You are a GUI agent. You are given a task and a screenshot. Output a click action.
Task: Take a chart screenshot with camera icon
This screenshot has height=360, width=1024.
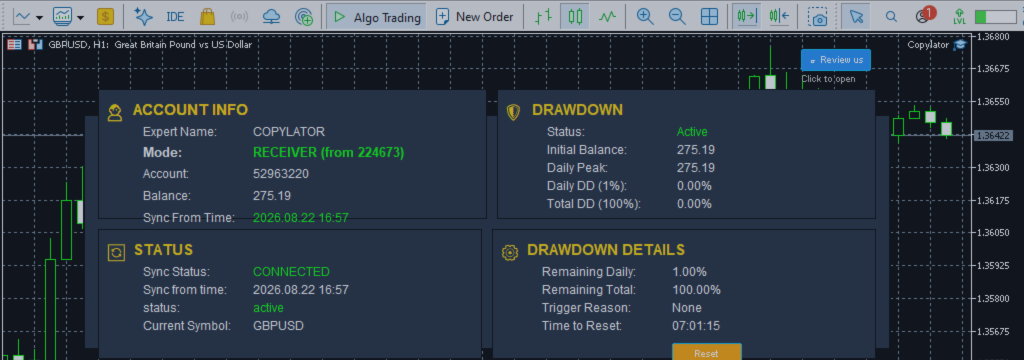point(818,16)
